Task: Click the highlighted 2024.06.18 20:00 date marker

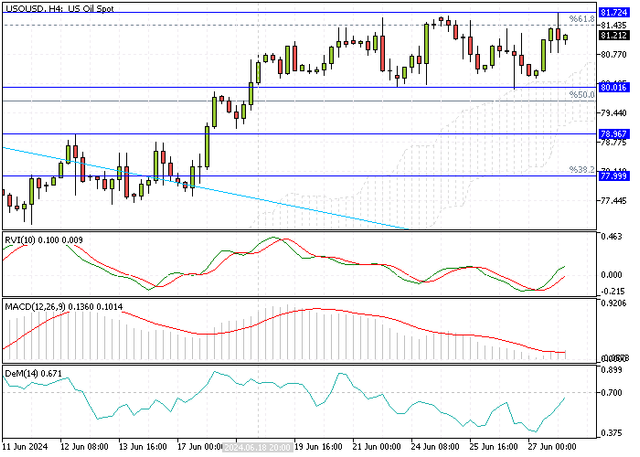Action: (x=258, y=447)
